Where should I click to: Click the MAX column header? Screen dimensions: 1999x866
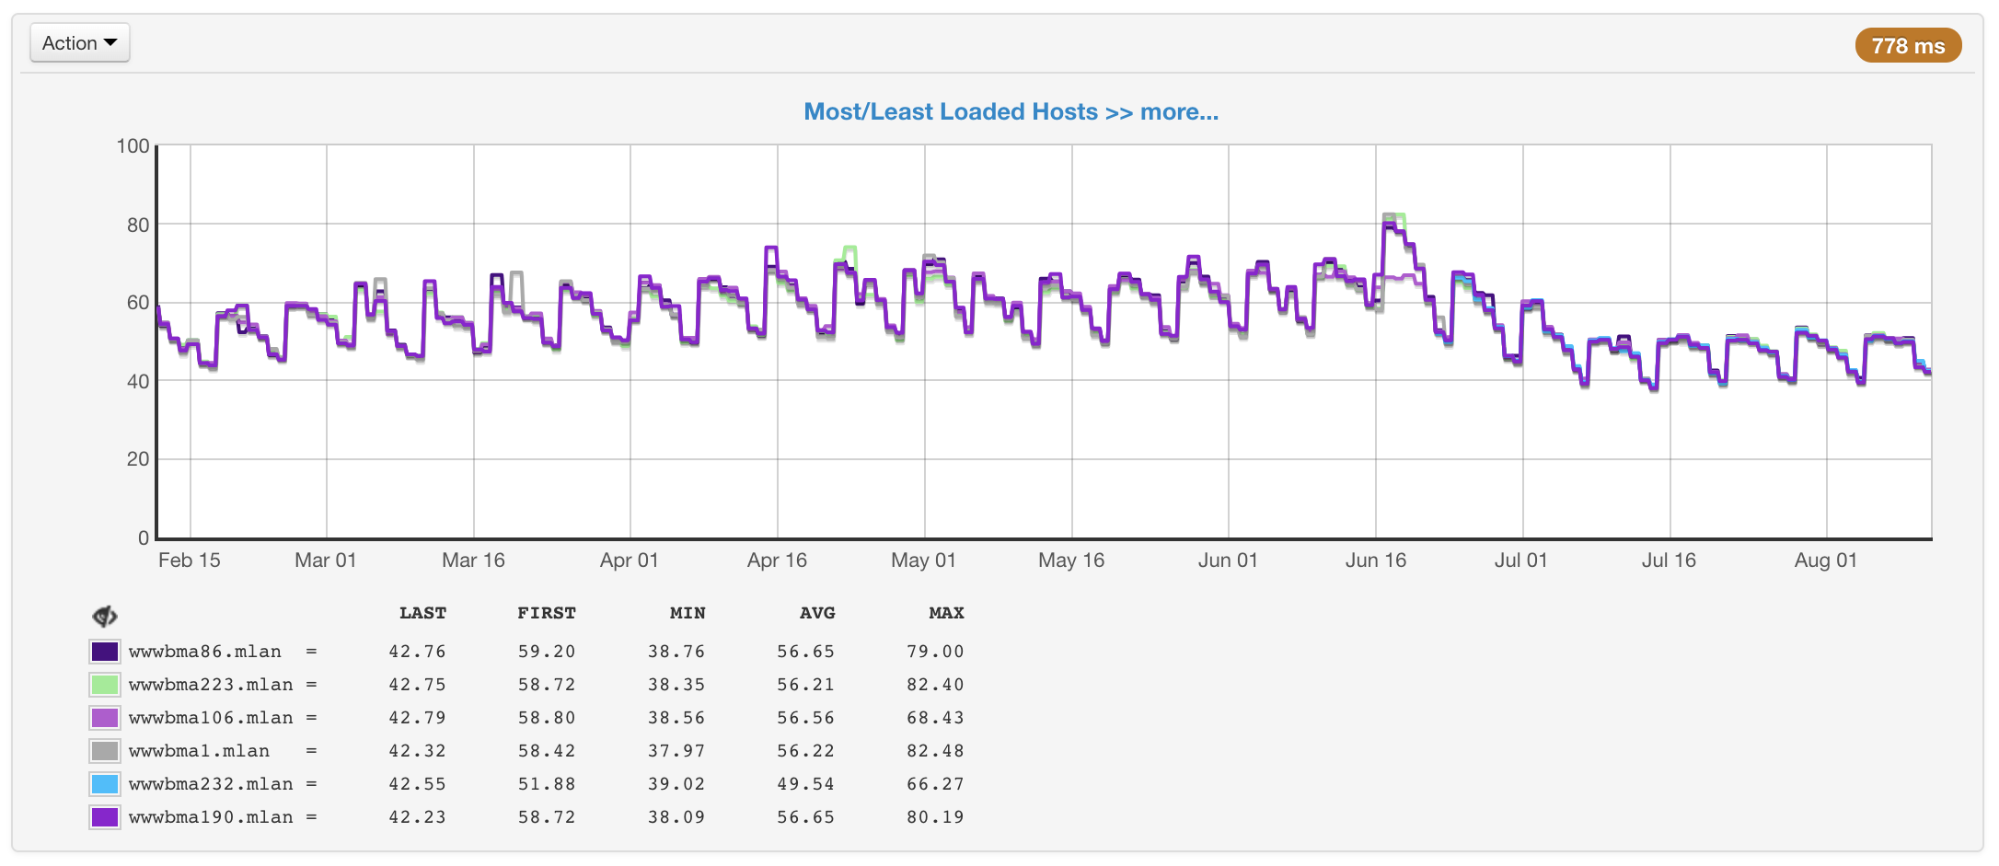pyautogui.click(x=946, y=613)
